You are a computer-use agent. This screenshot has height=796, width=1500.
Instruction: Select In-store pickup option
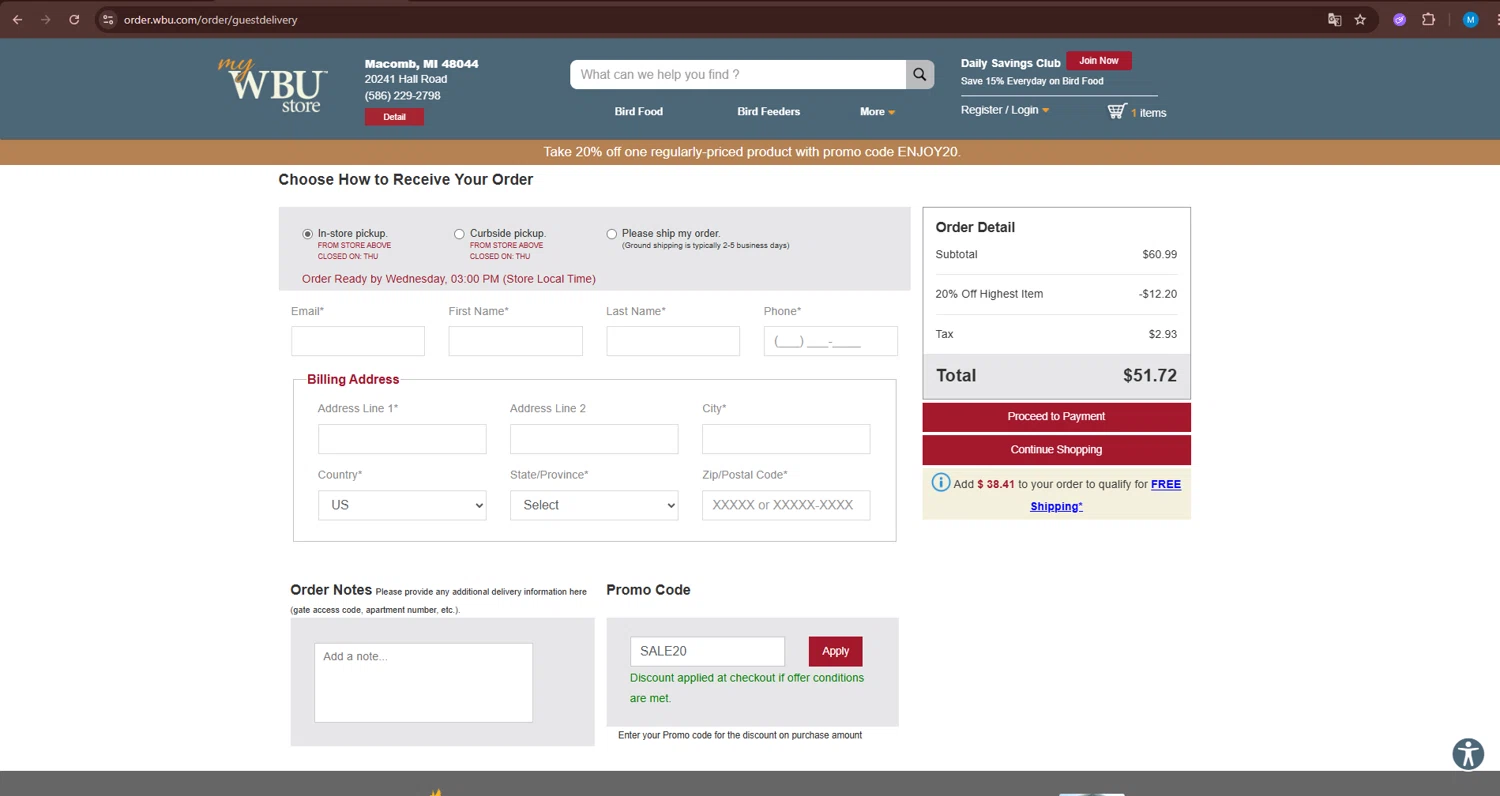point(308,234)
